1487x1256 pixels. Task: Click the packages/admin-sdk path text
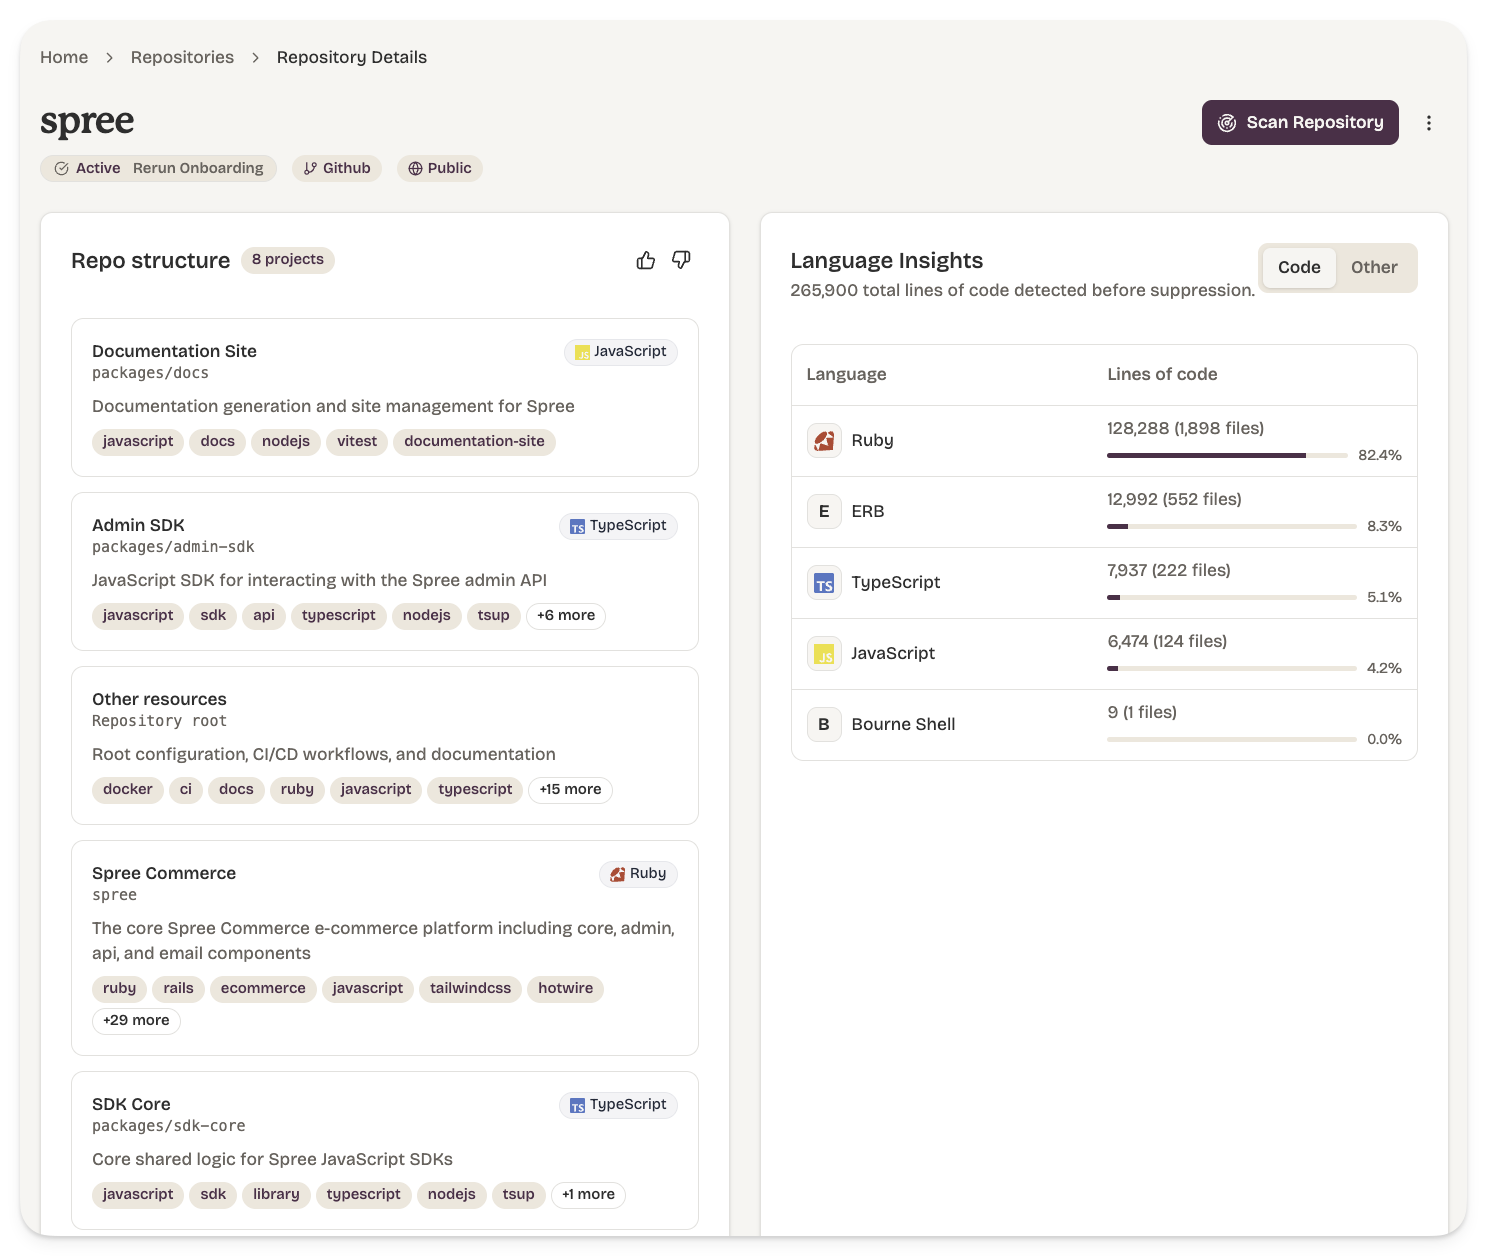point(173,547)
